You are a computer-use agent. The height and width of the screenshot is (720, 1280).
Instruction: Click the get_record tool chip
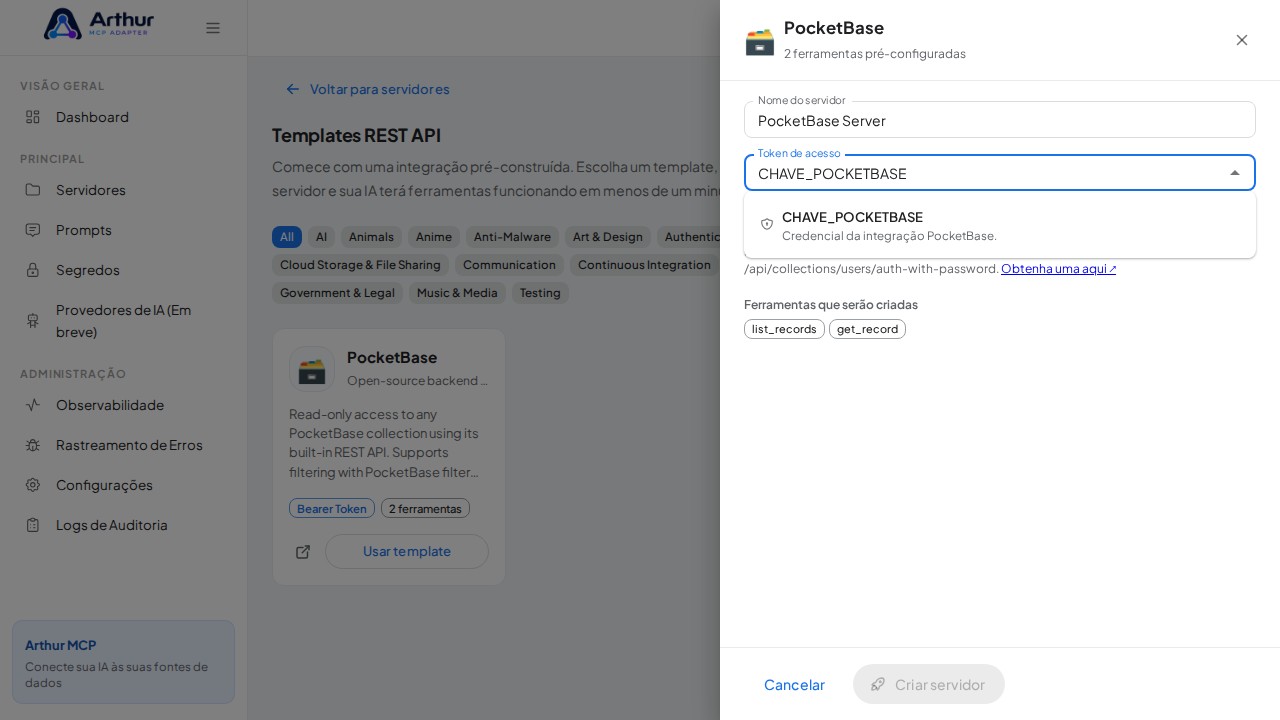(867, 329)
